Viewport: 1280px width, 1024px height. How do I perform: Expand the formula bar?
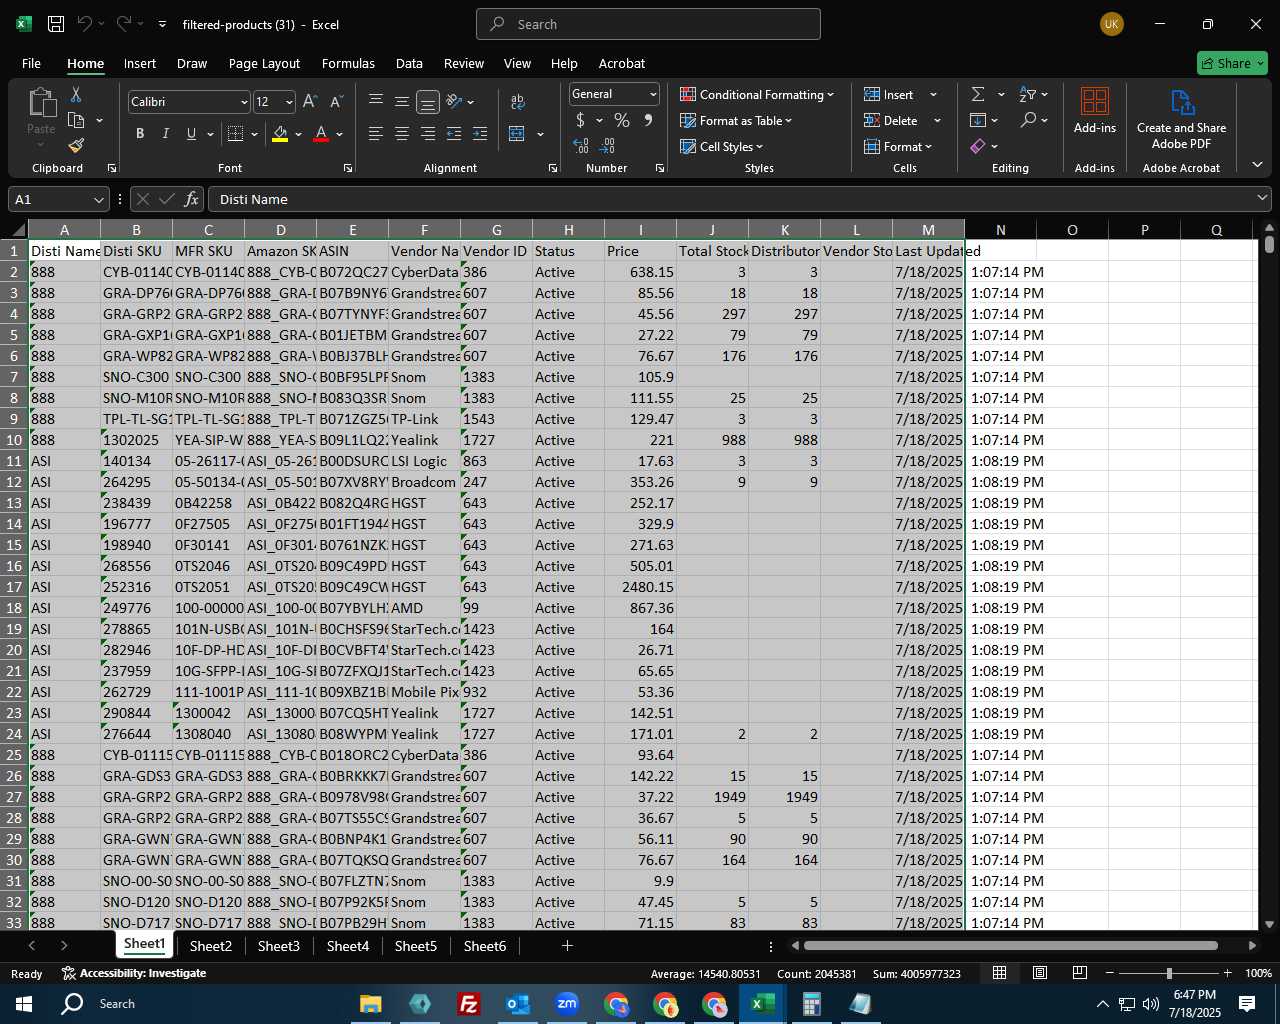click(x=1262, y=199)
